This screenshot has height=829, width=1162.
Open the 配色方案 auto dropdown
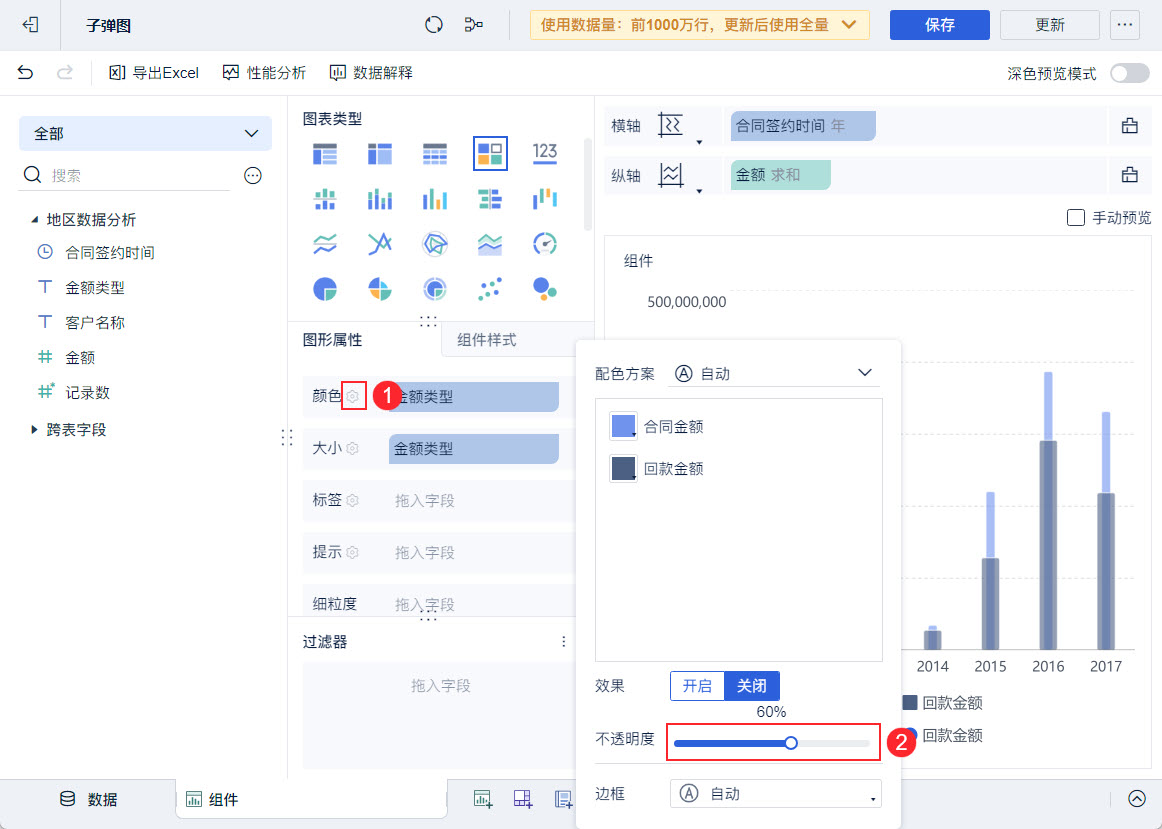(x=774, y=373)
